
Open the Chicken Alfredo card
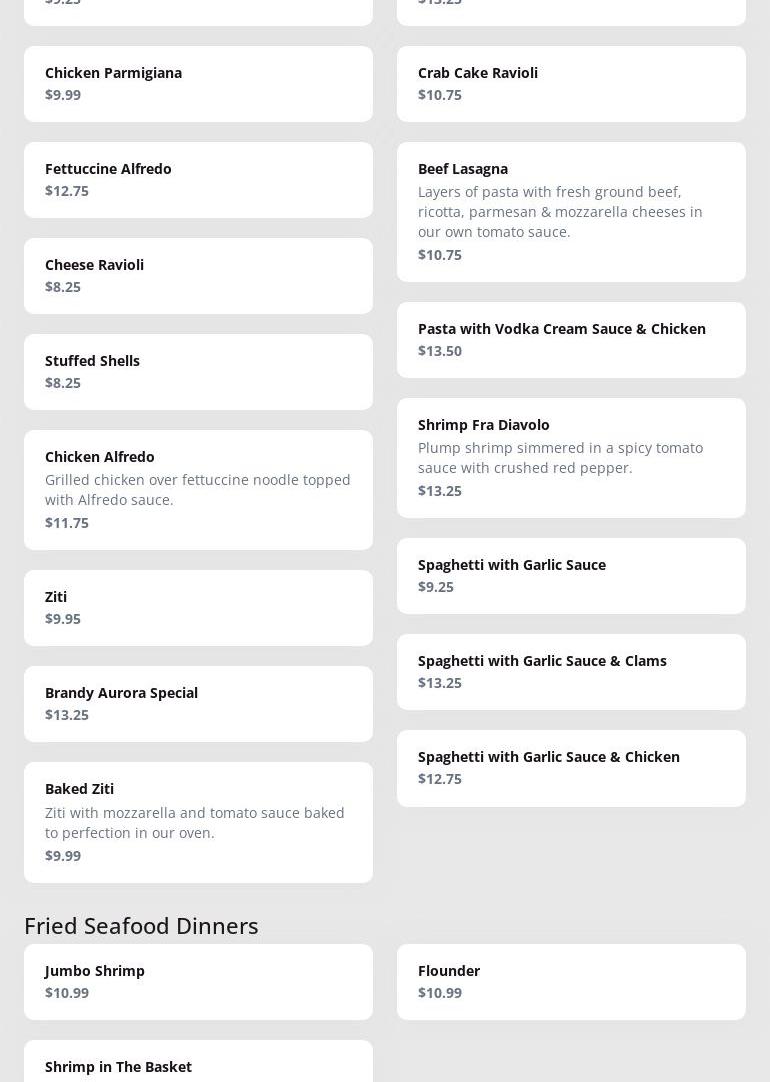pos(198,490)
